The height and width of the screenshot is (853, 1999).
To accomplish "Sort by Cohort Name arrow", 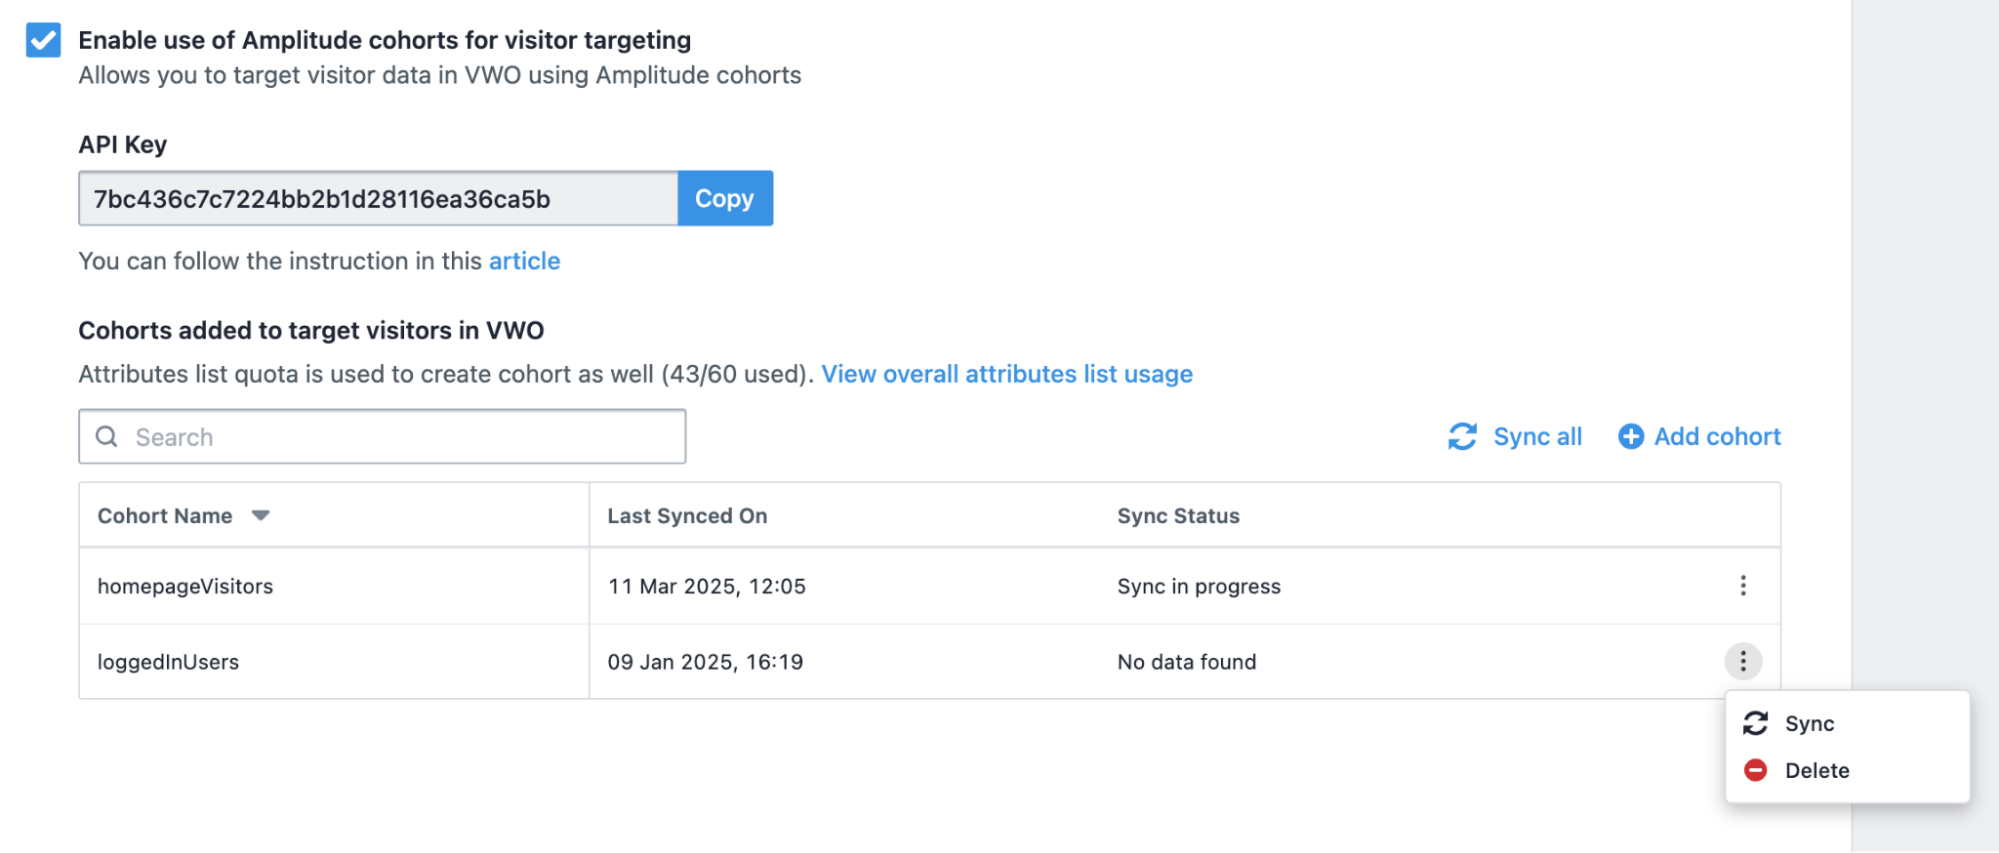I will [x=261, y=516].
